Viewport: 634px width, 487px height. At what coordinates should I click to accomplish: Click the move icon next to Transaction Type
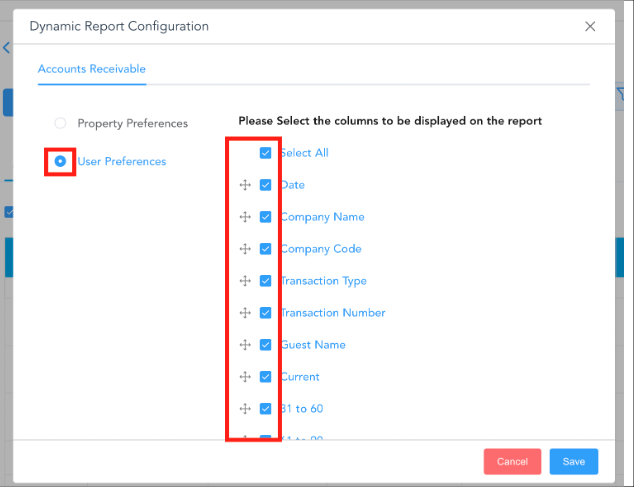click(x=245, y=281)
